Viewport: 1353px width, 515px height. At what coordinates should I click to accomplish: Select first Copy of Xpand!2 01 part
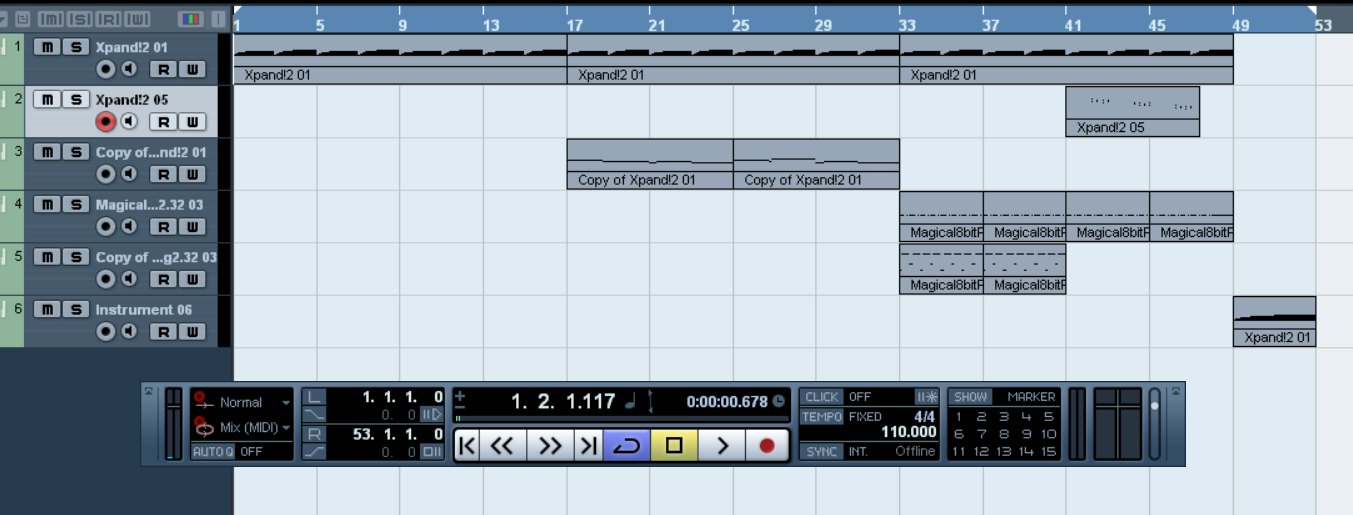pyautogui.click(x=650, y=164)
